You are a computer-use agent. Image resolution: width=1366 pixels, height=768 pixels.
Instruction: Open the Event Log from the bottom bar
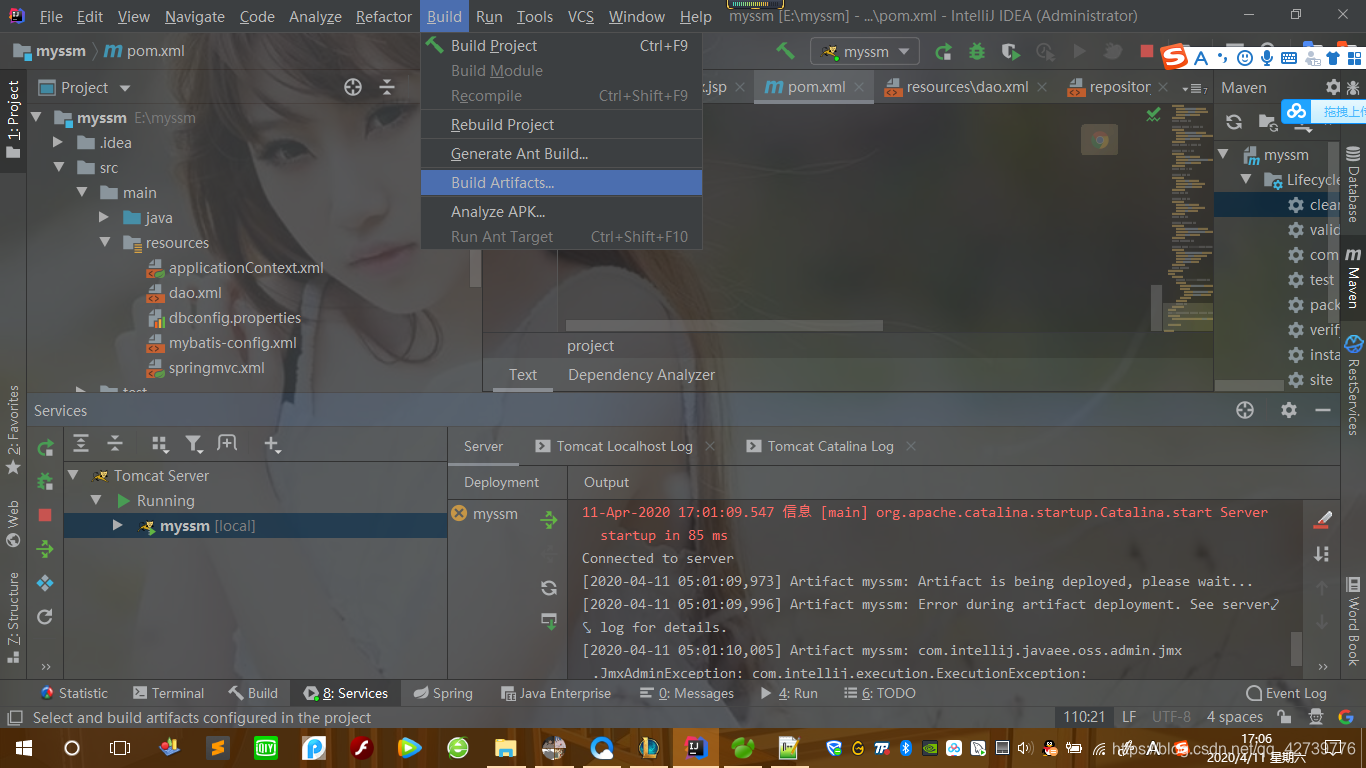click(x=1286, y=693)
